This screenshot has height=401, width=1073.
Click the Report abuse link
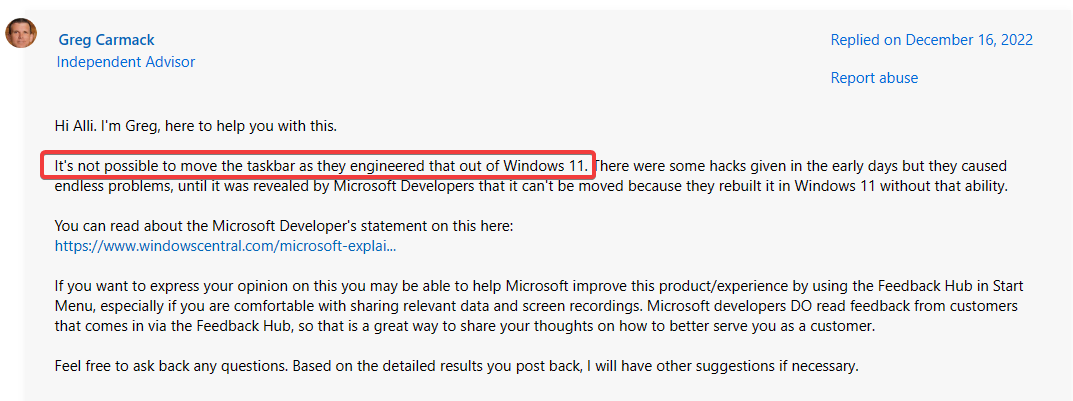click(874, 78)
